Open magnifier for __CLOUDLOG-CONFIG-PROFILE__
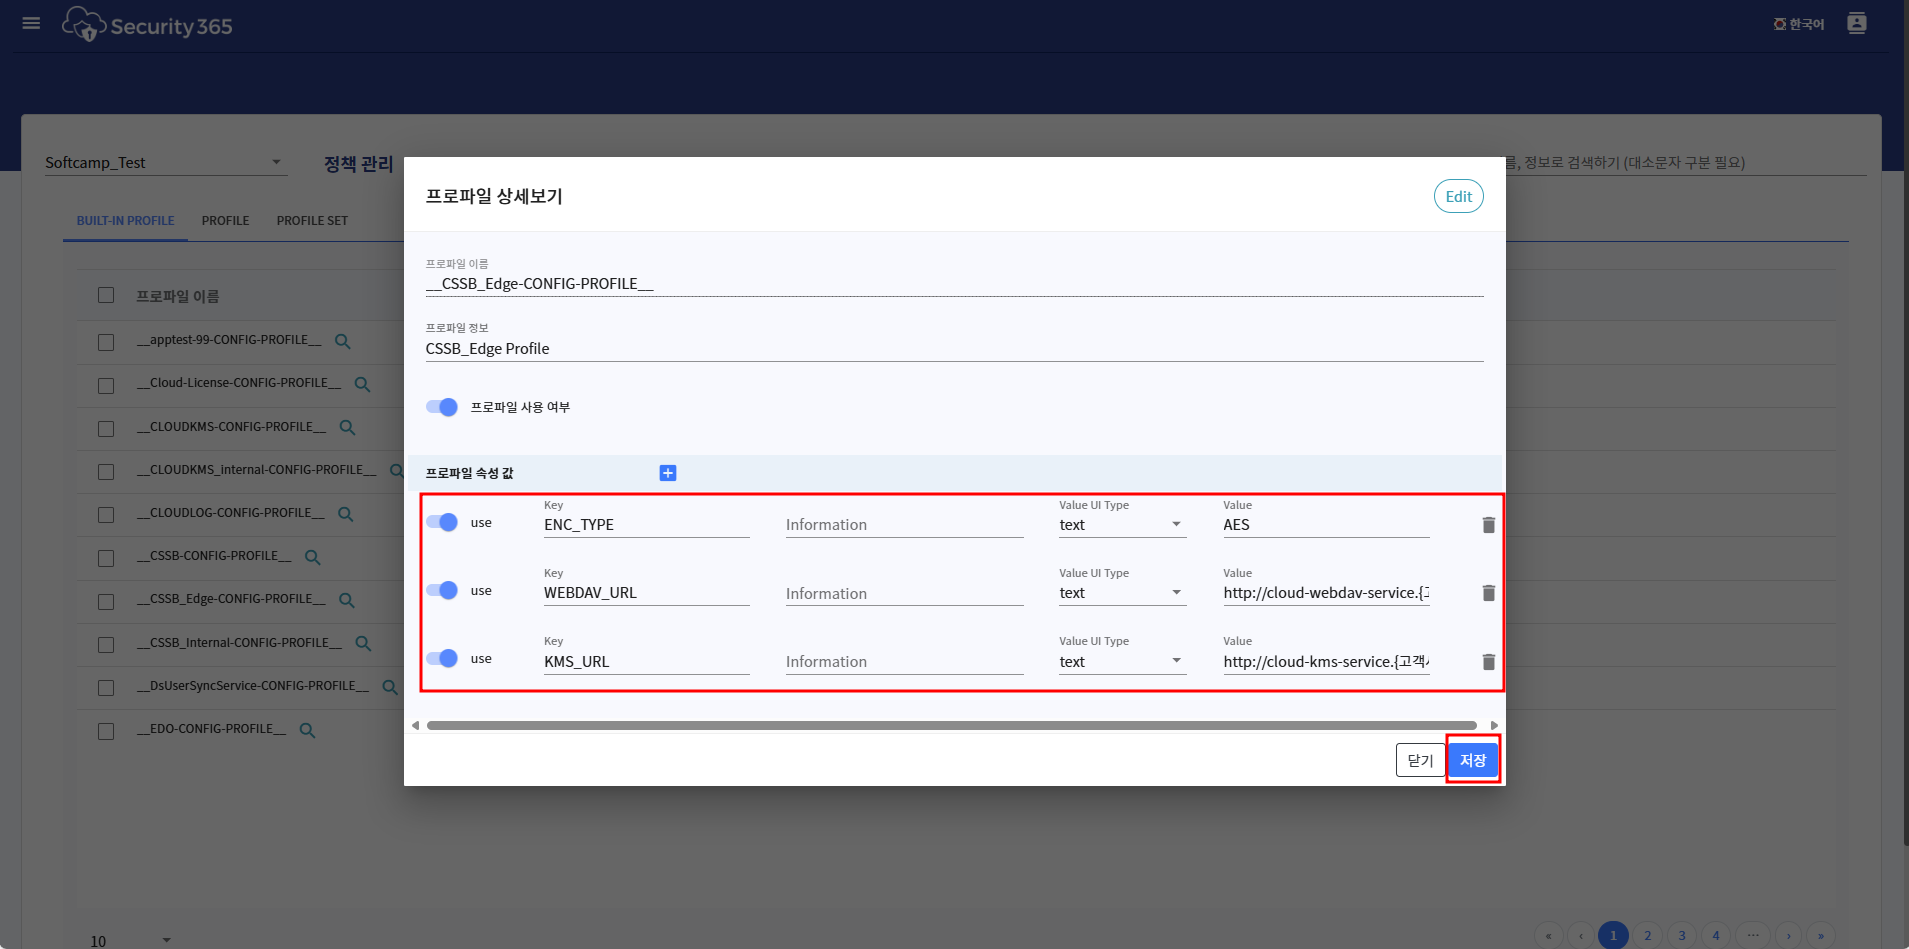The width and height of the screenshot is (1909, 949). (346, 514)
